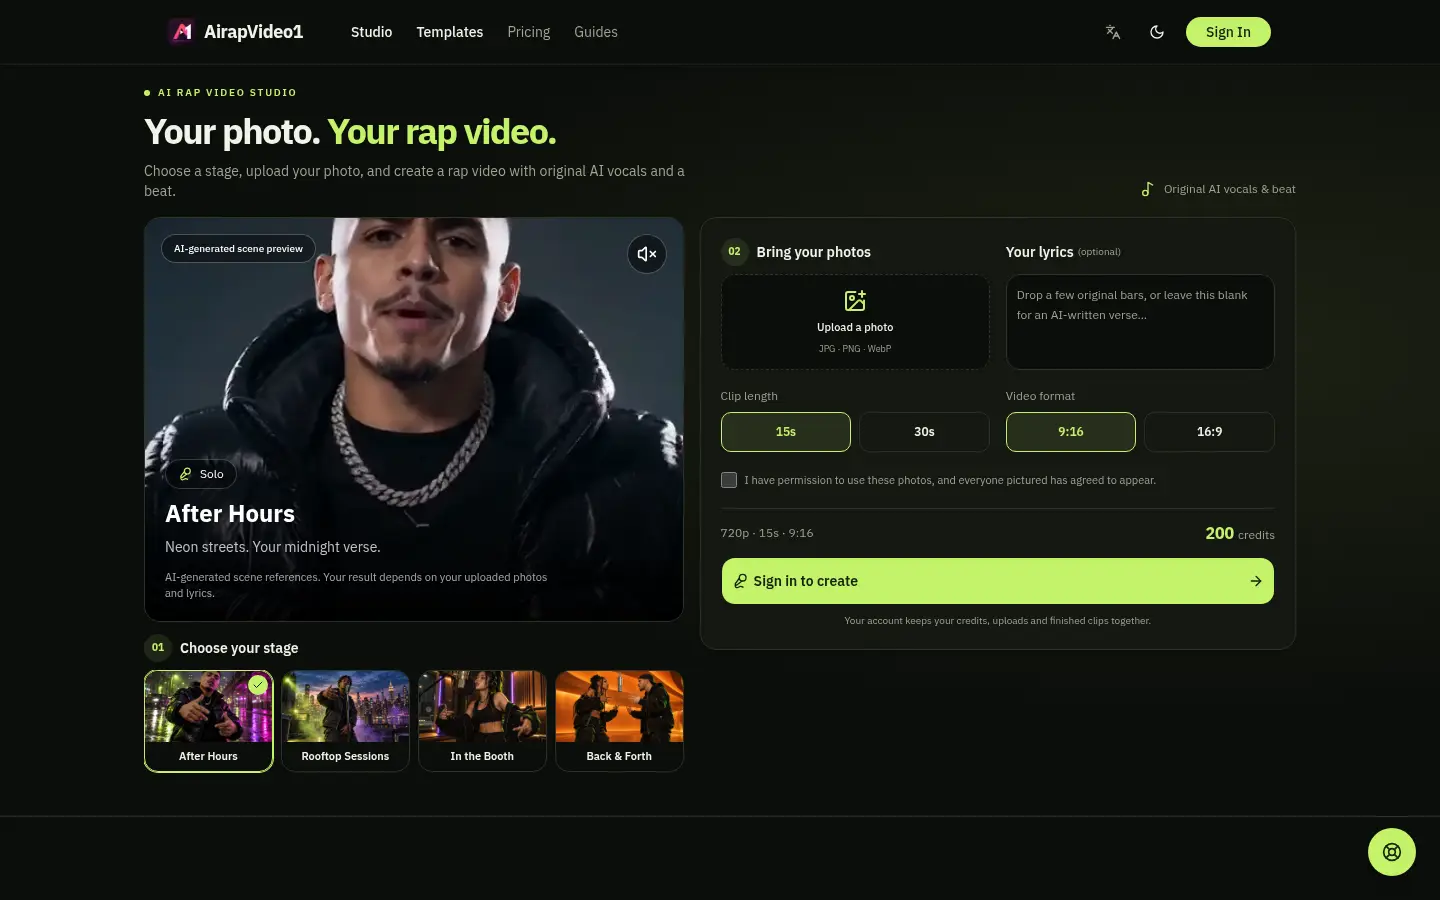This screenshot has height=900, width=1440.
Task: Select the In the Booth stage
Action: tap(483, 721)
